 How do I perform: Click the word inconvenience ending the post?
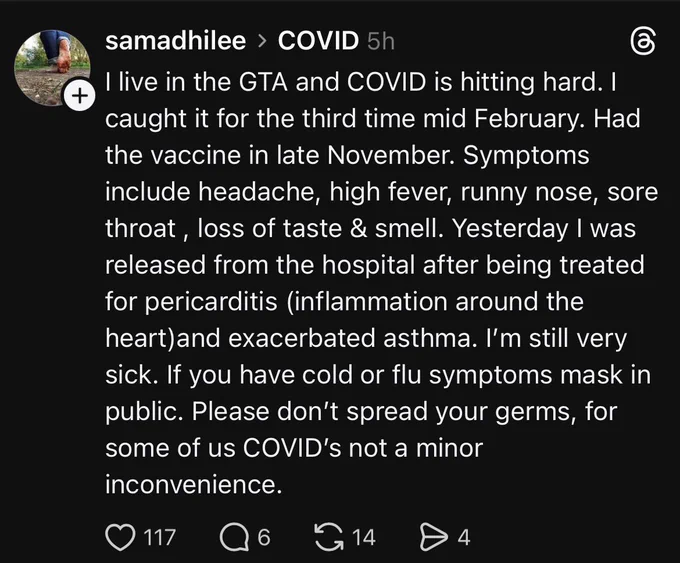(193, 484)
